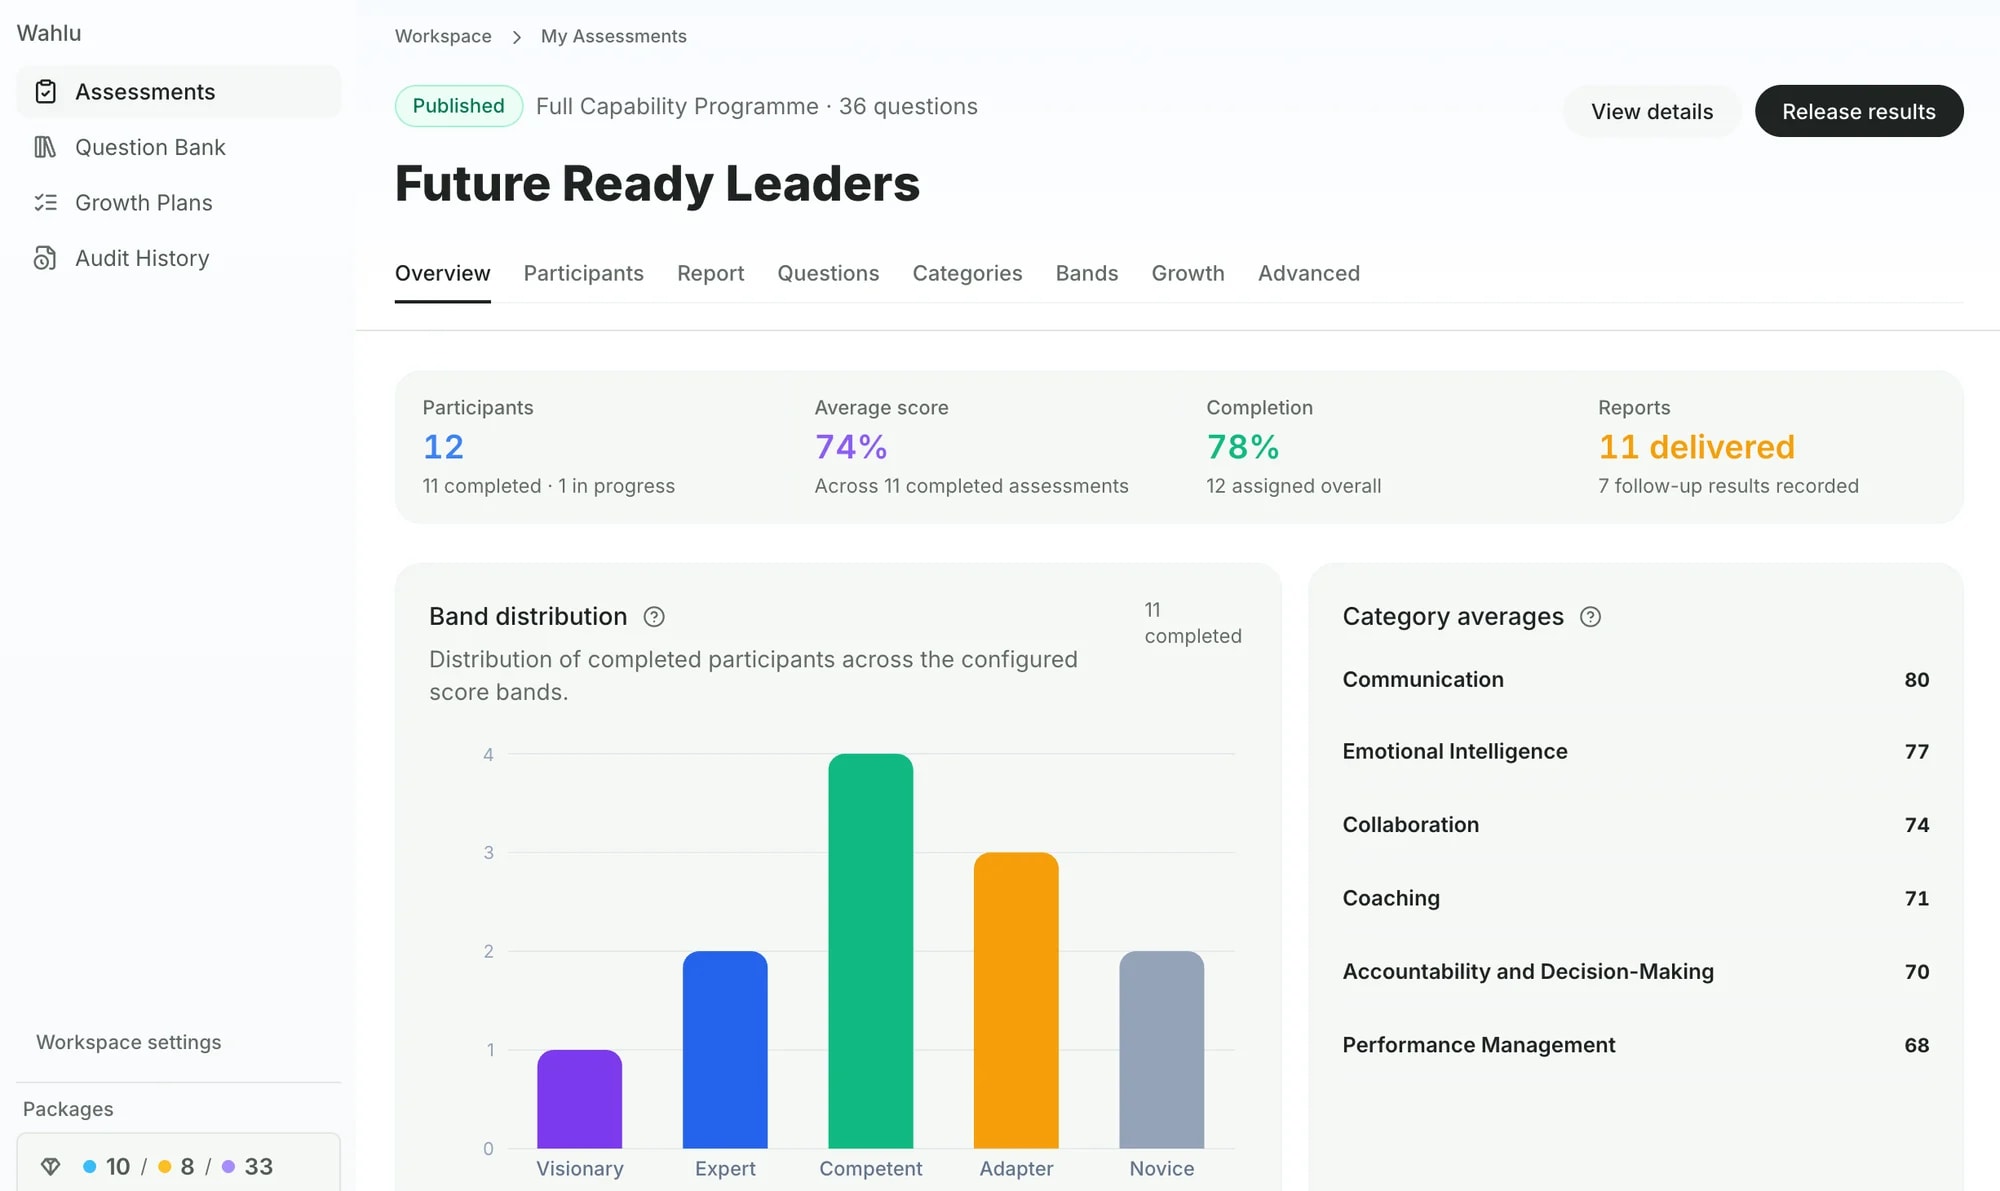
Task: Select the Overview tab
Action: pos(443,273)
